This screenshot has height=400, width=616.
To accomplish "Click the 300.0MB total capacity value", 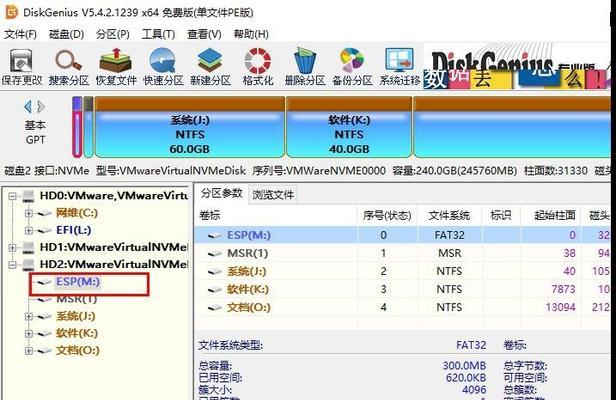I will [x=464, y=366].
